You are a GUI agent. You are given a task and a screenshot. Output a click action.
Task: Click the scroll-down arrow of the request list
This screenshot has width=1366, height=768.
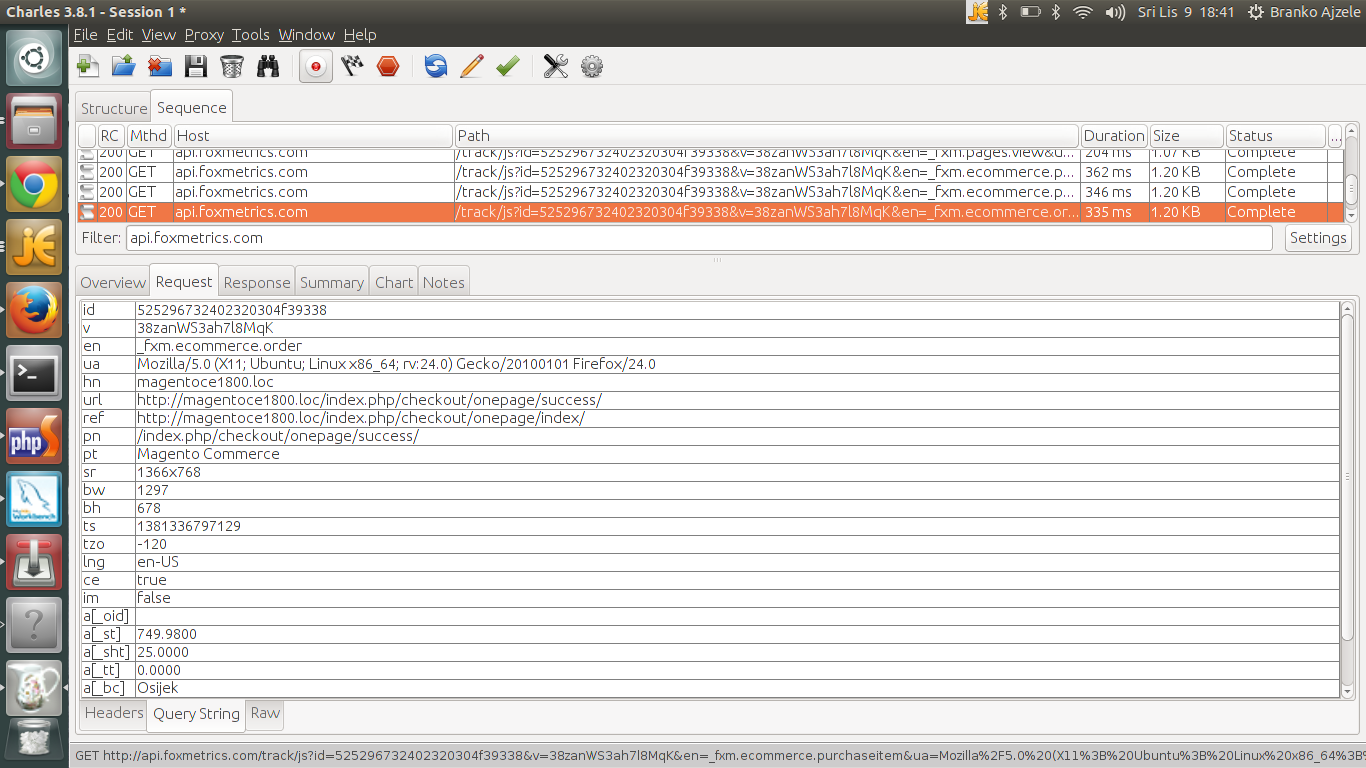pyautogui.click(x=1351, y=215)
